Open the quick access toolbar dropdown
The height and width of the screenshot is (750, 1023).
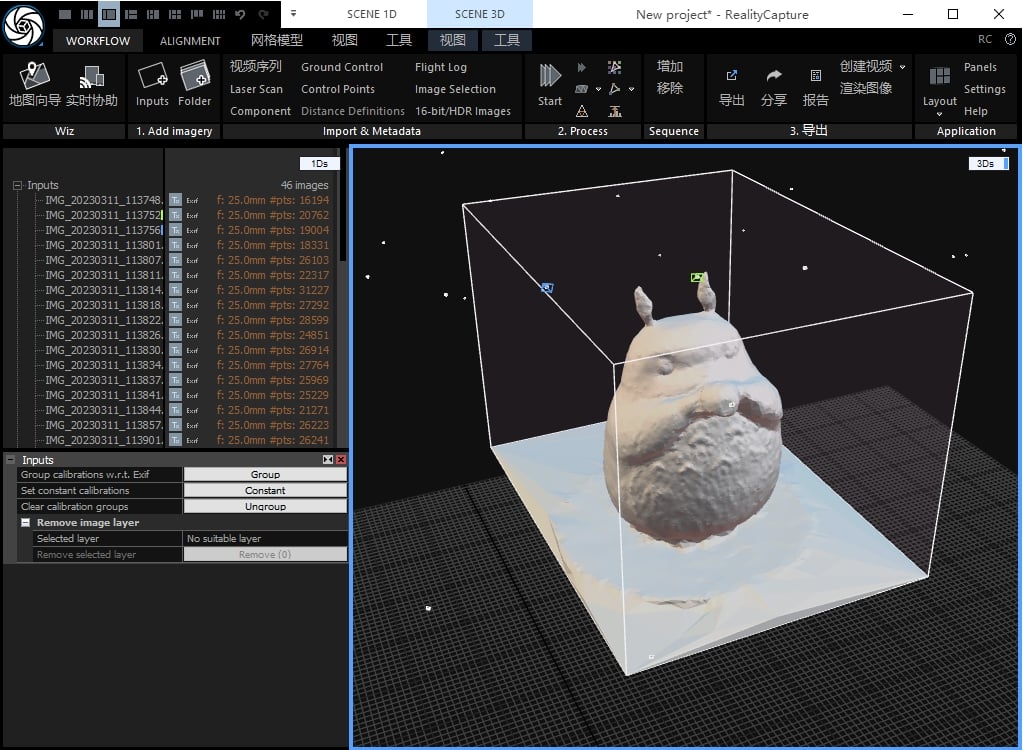293,13
